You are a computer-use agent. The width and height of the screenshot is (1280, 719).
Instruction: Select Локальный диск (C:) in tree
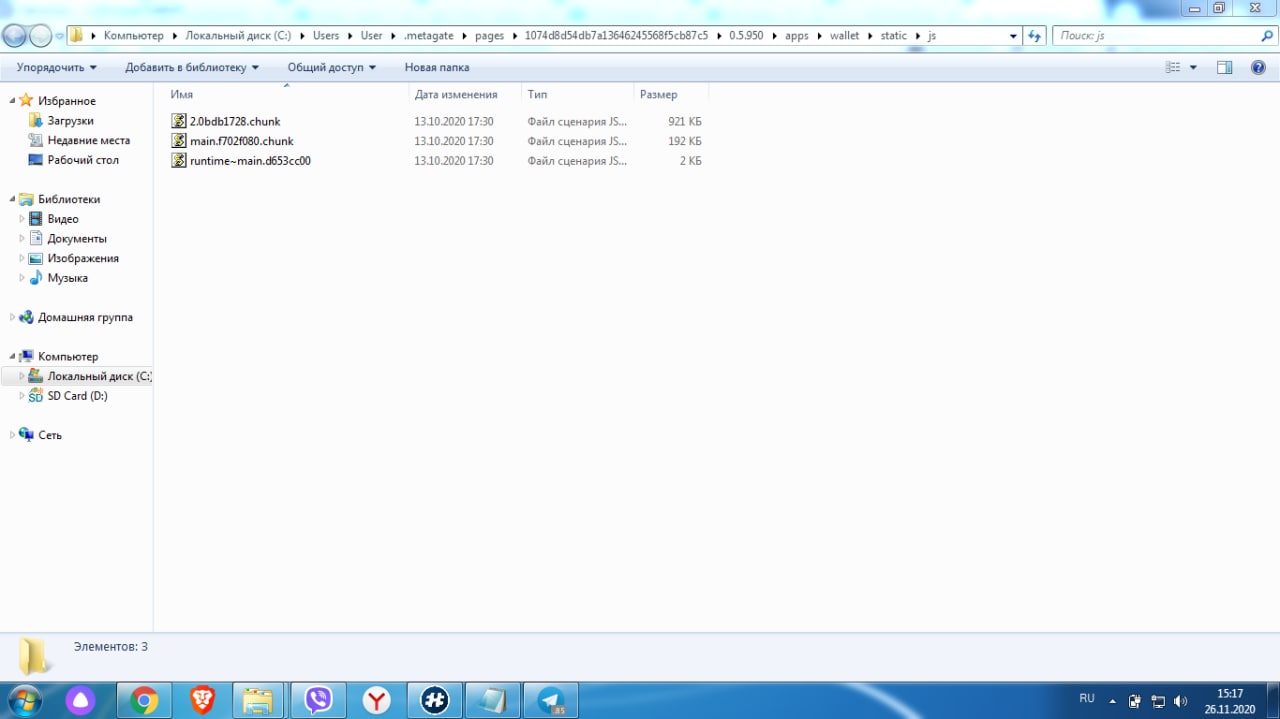pyautogui.click(x=99, y=376)
